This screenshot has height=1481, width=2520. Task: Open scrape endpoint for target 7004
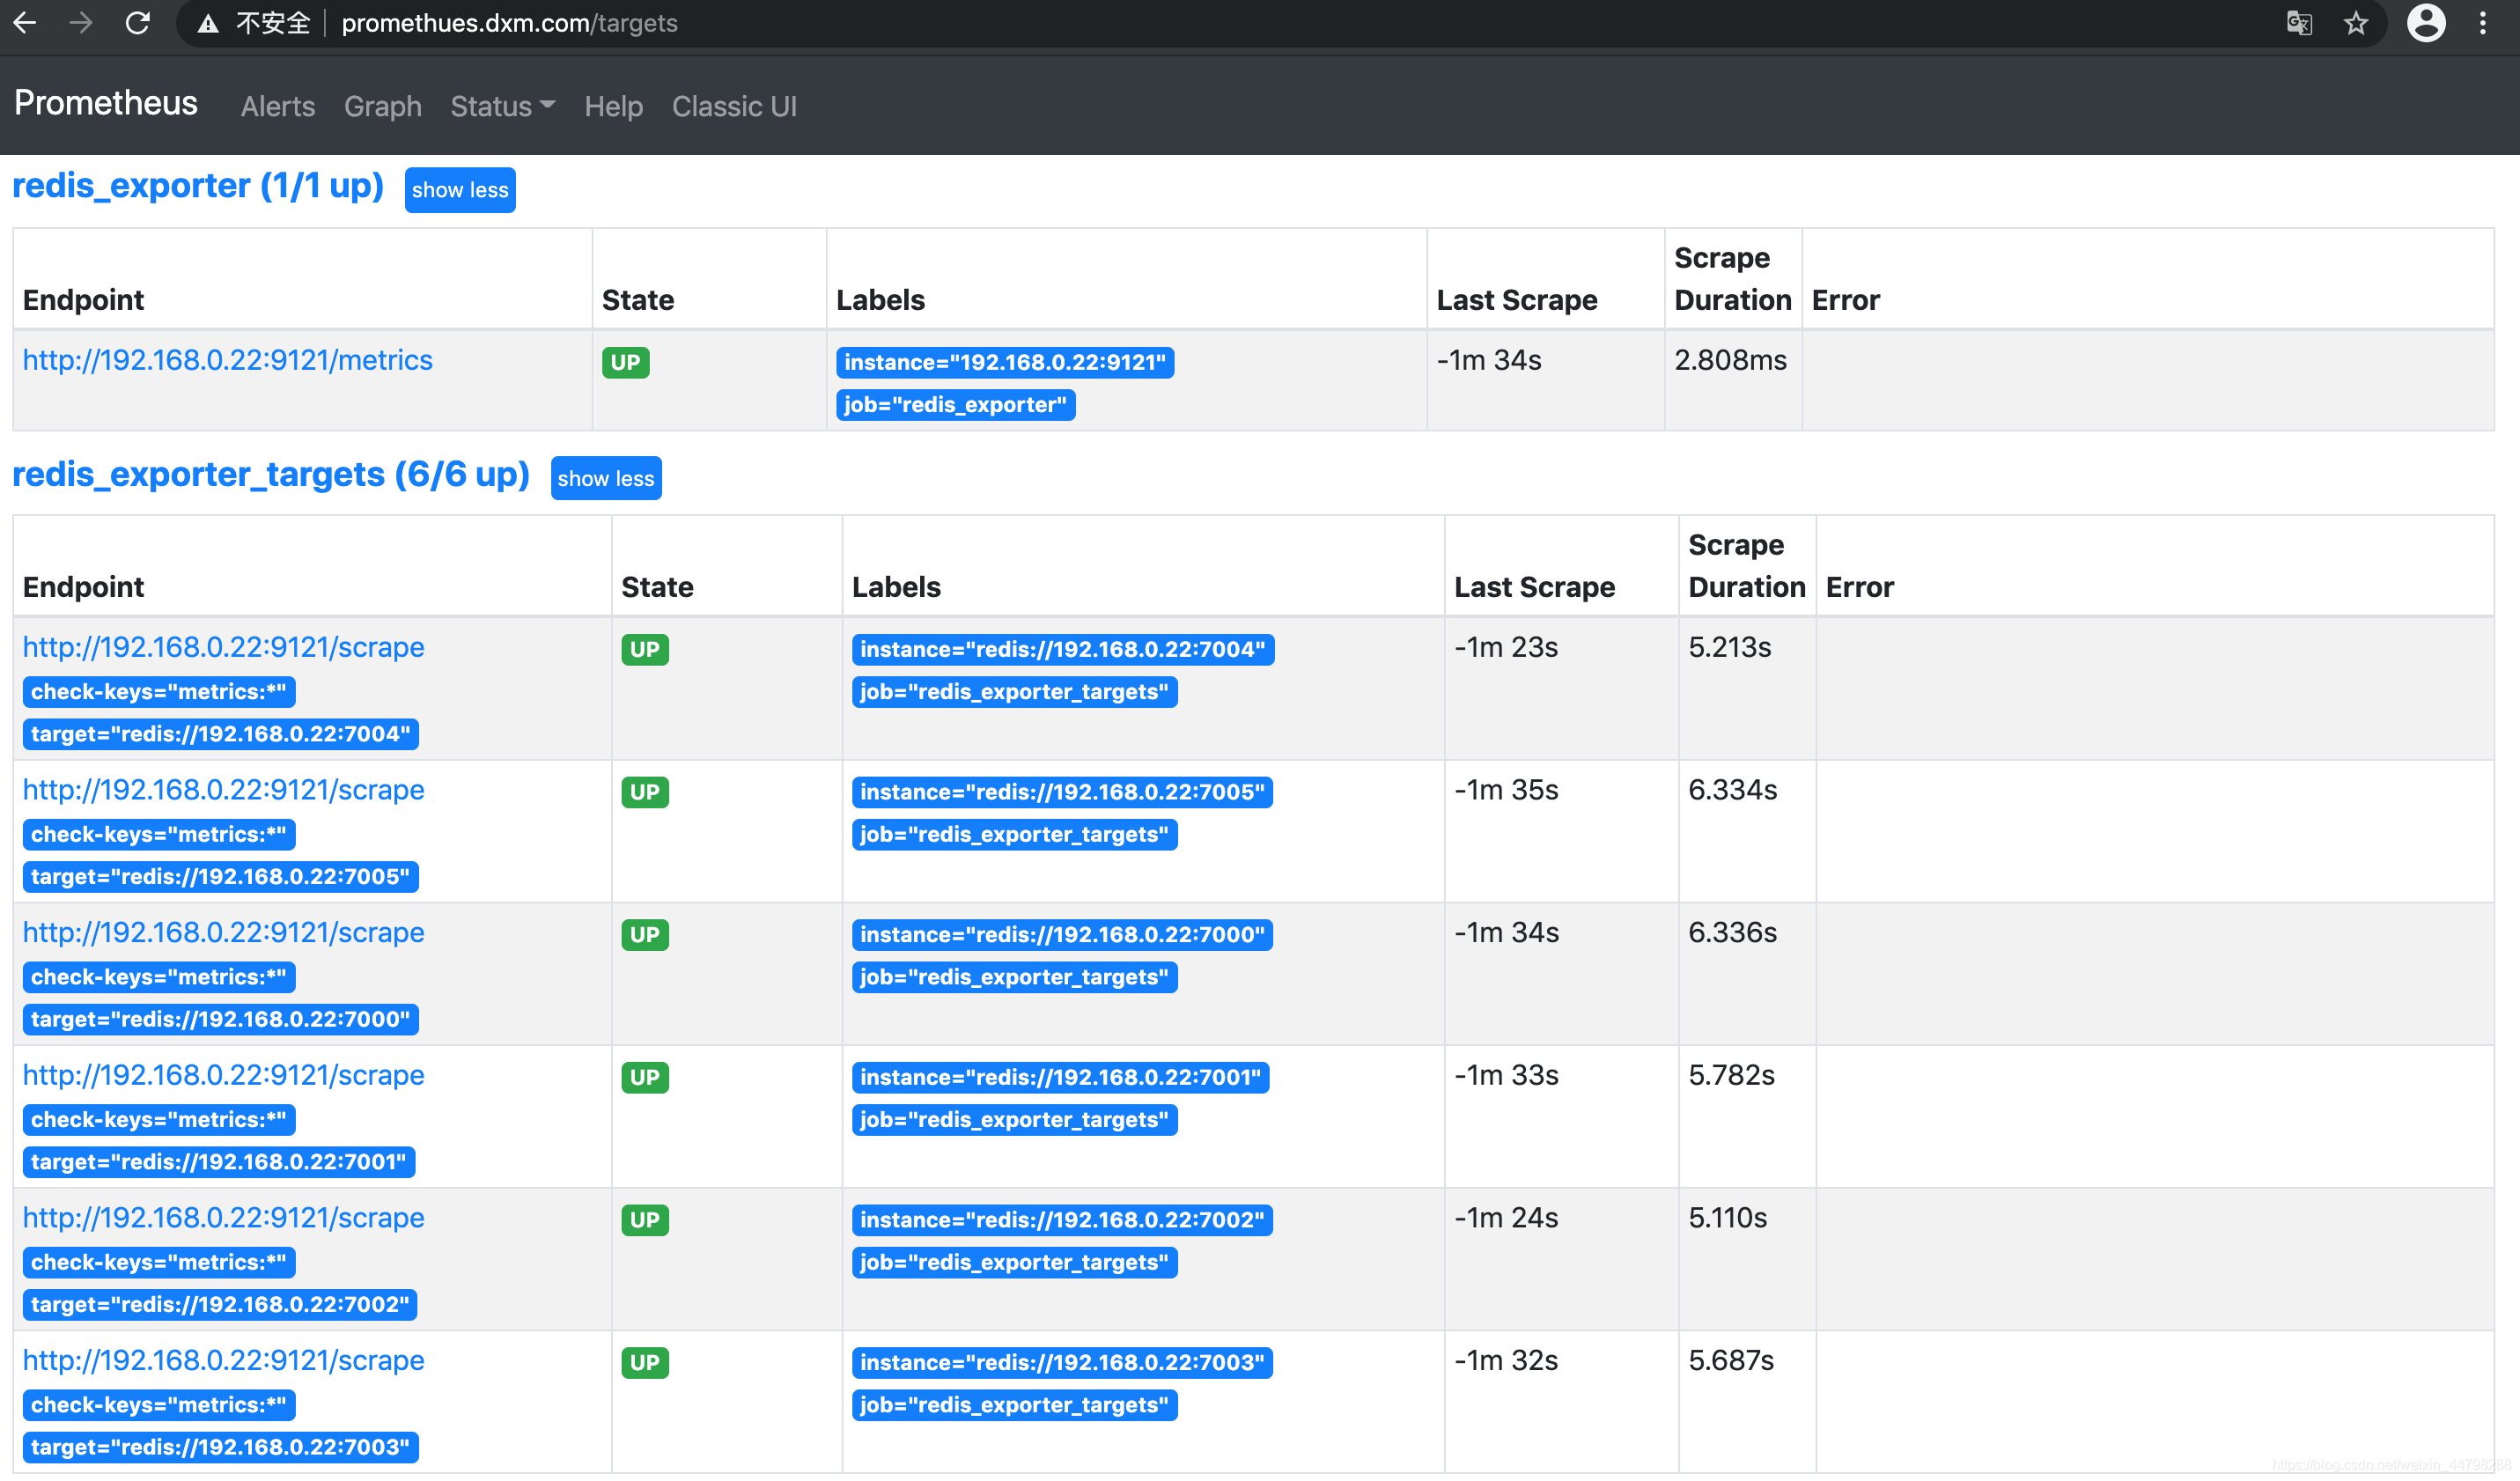coord(223,647)
